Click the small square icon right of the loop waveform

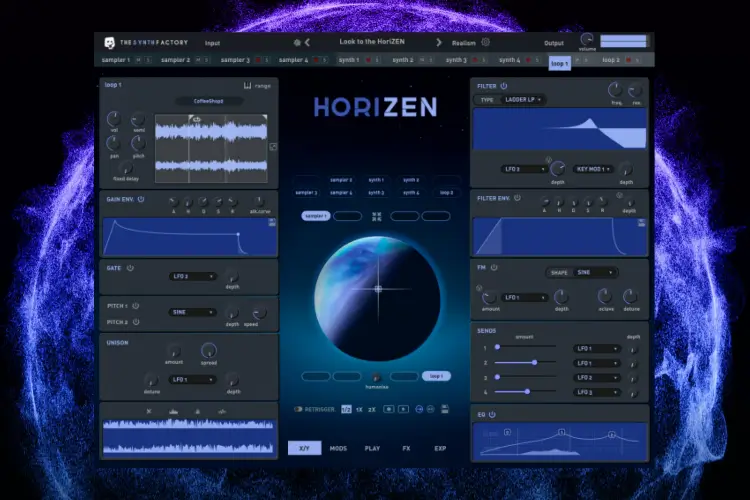coord(273,147)
